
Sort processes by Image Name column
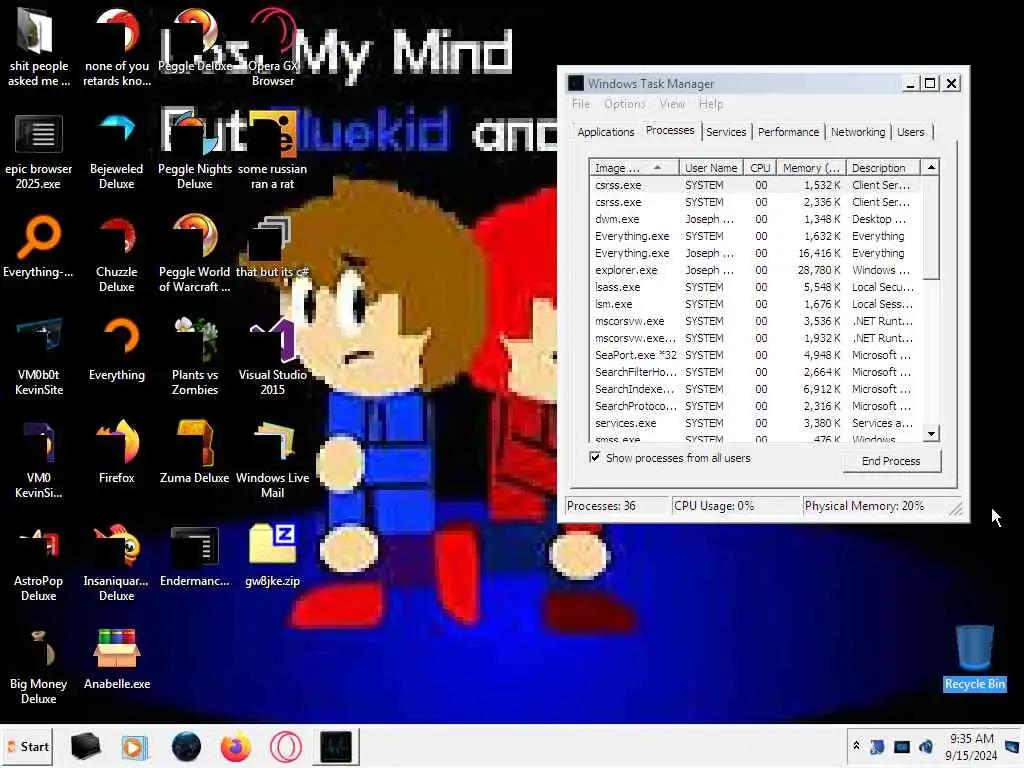[633, 168]
